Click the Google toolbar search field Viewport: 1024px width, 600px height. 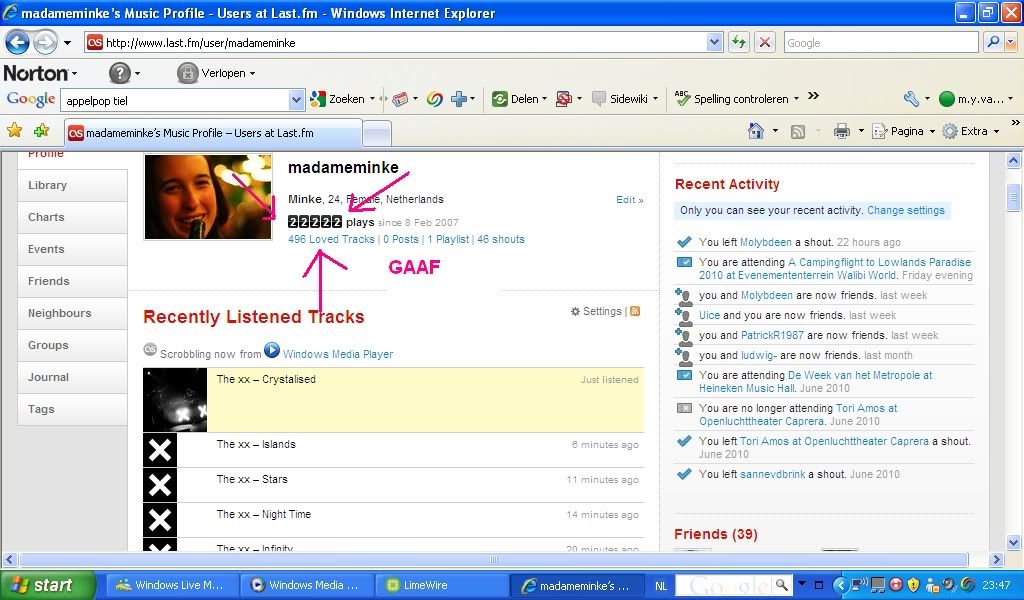point(175,101)
